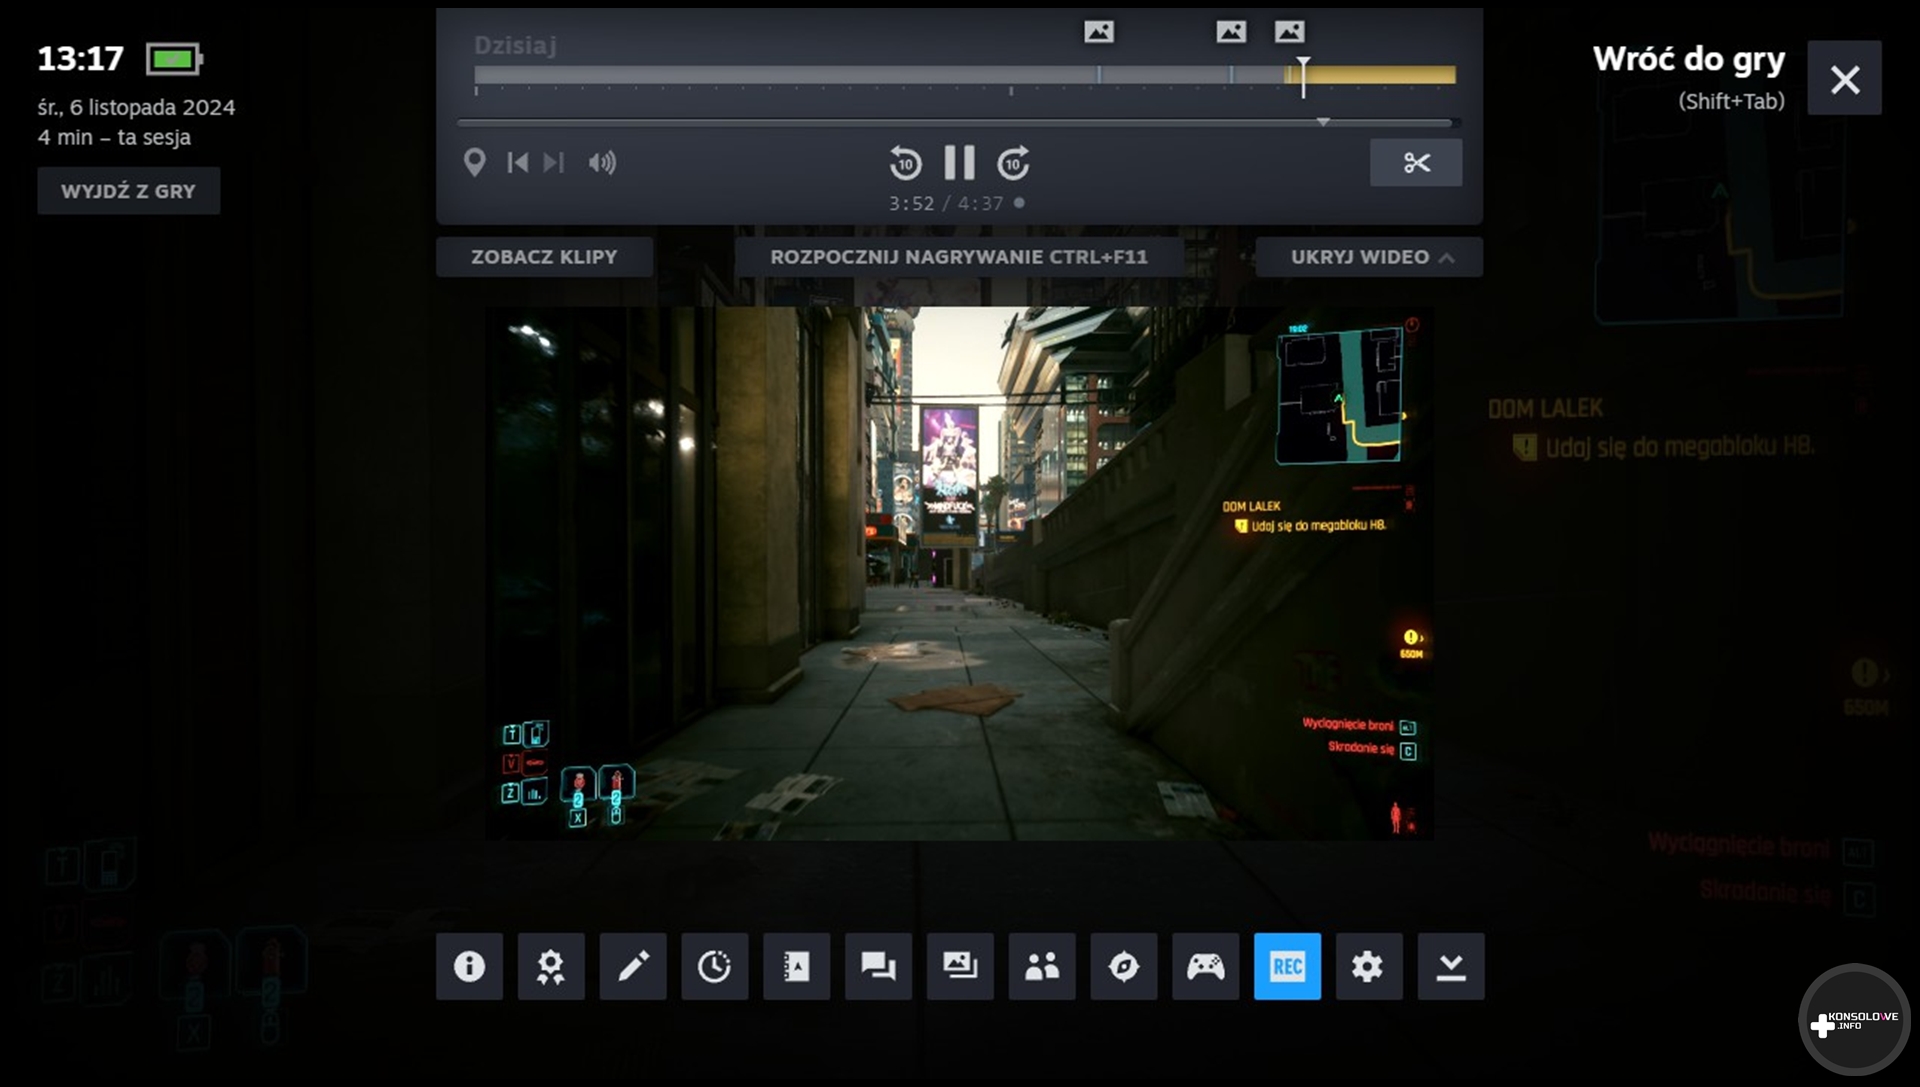Open the controller configuration overlay
The image size is (1920, 1087).
[1205, 966]
